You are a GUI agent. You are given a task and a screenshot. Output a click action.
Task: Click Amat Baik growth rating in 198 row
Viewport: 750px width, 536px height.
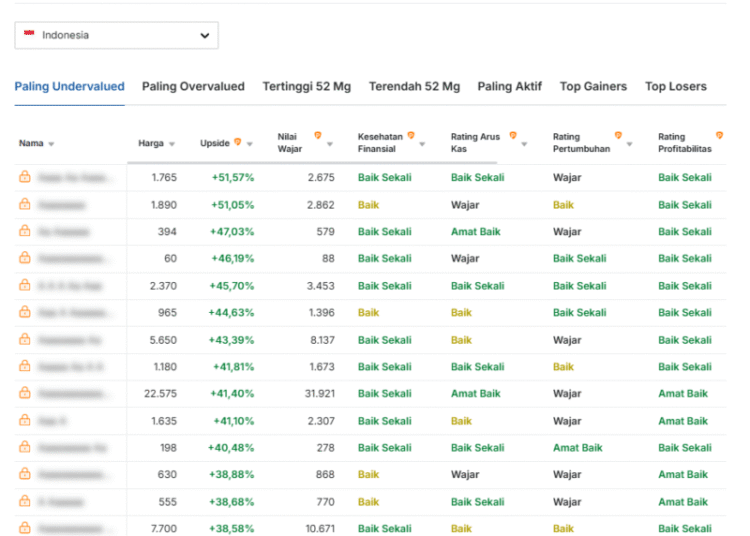578,448
